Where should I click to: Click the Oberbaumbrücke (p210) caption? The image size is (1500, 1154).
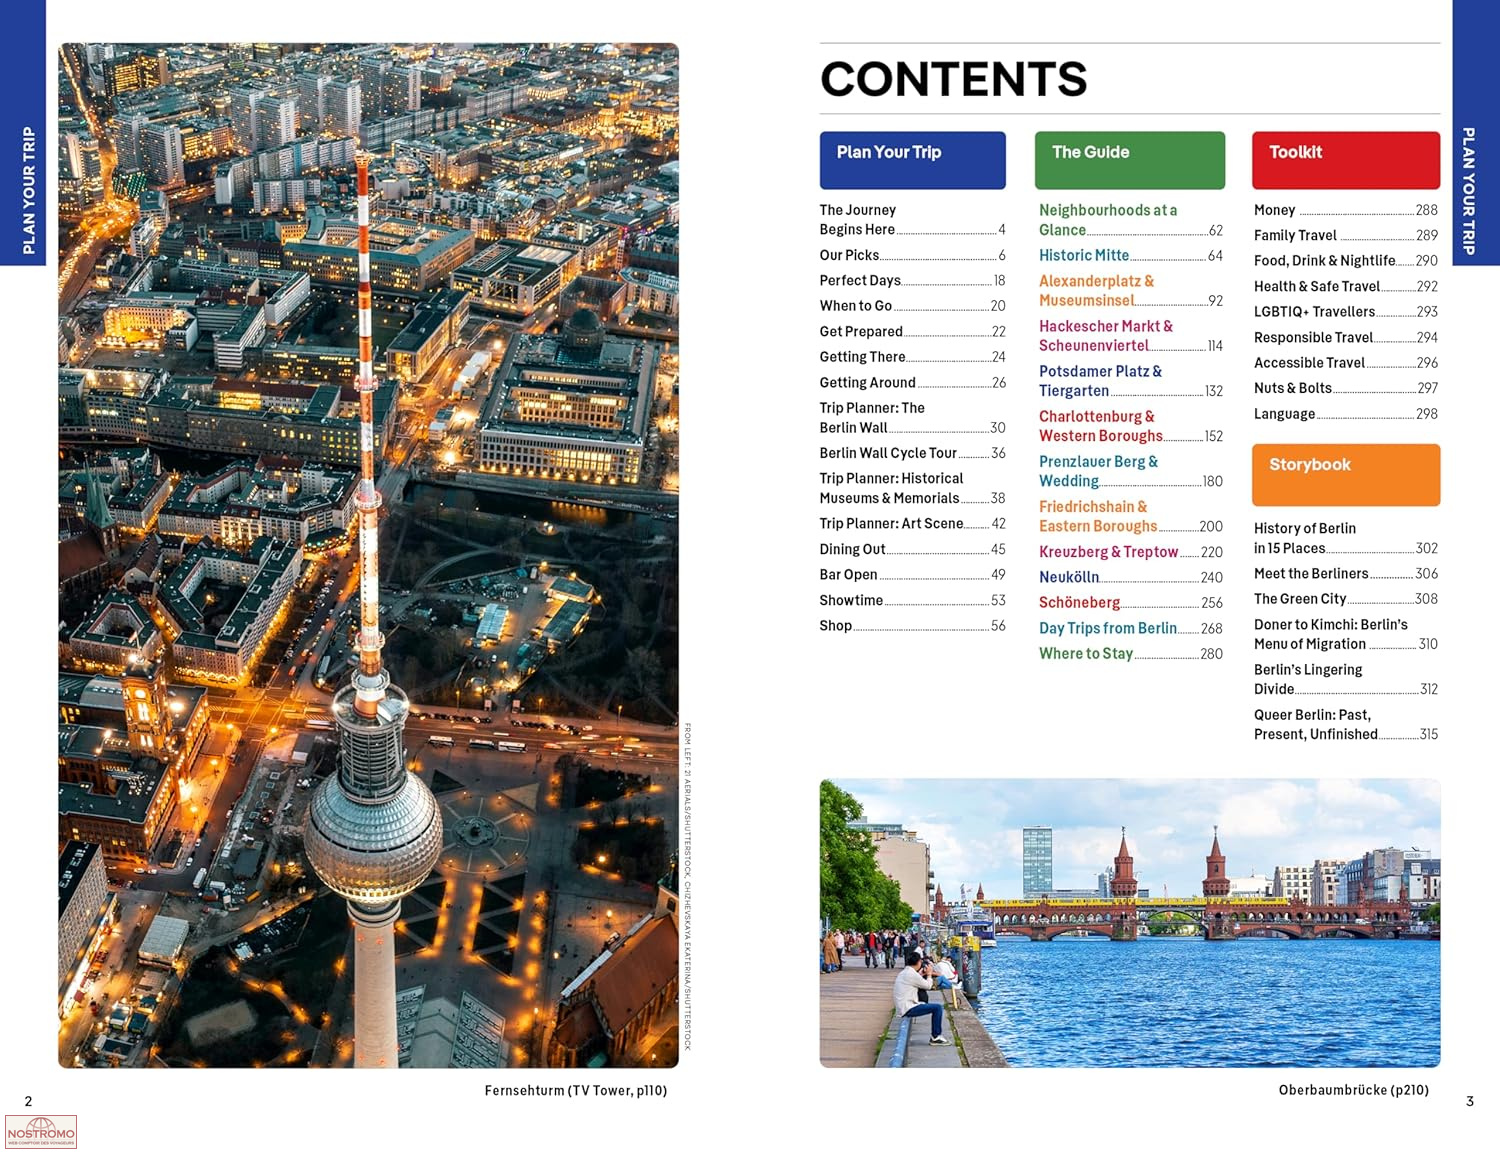(1353, 1090)
